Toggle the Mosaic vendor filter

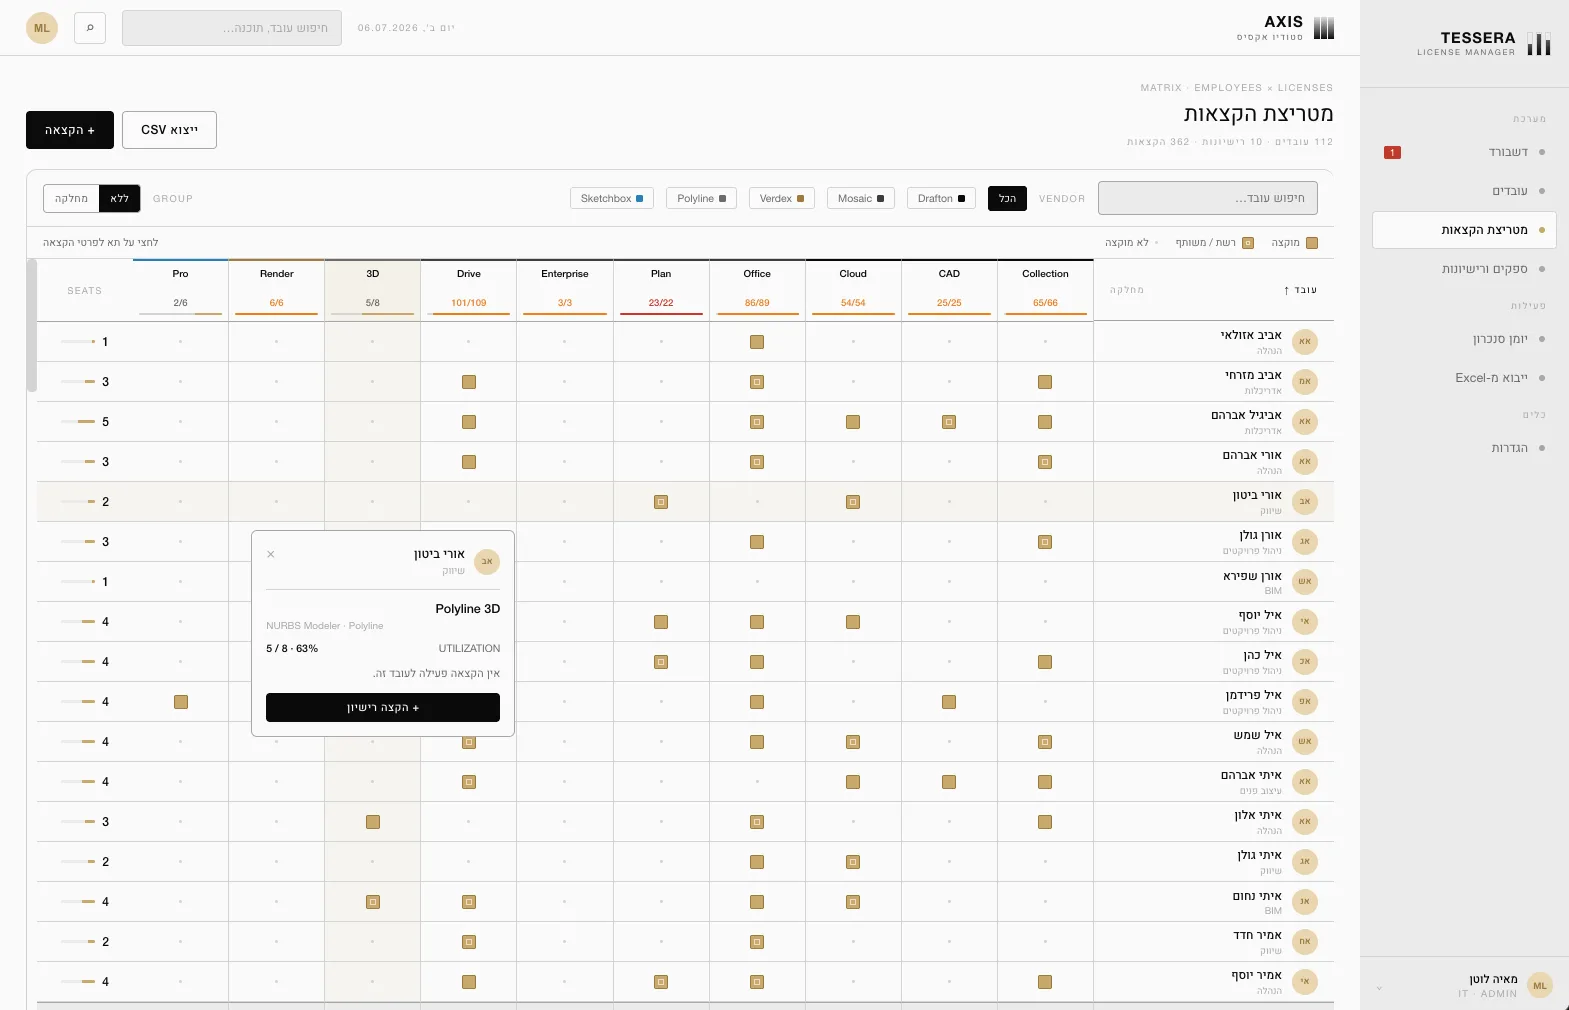(x=861, y=198)
